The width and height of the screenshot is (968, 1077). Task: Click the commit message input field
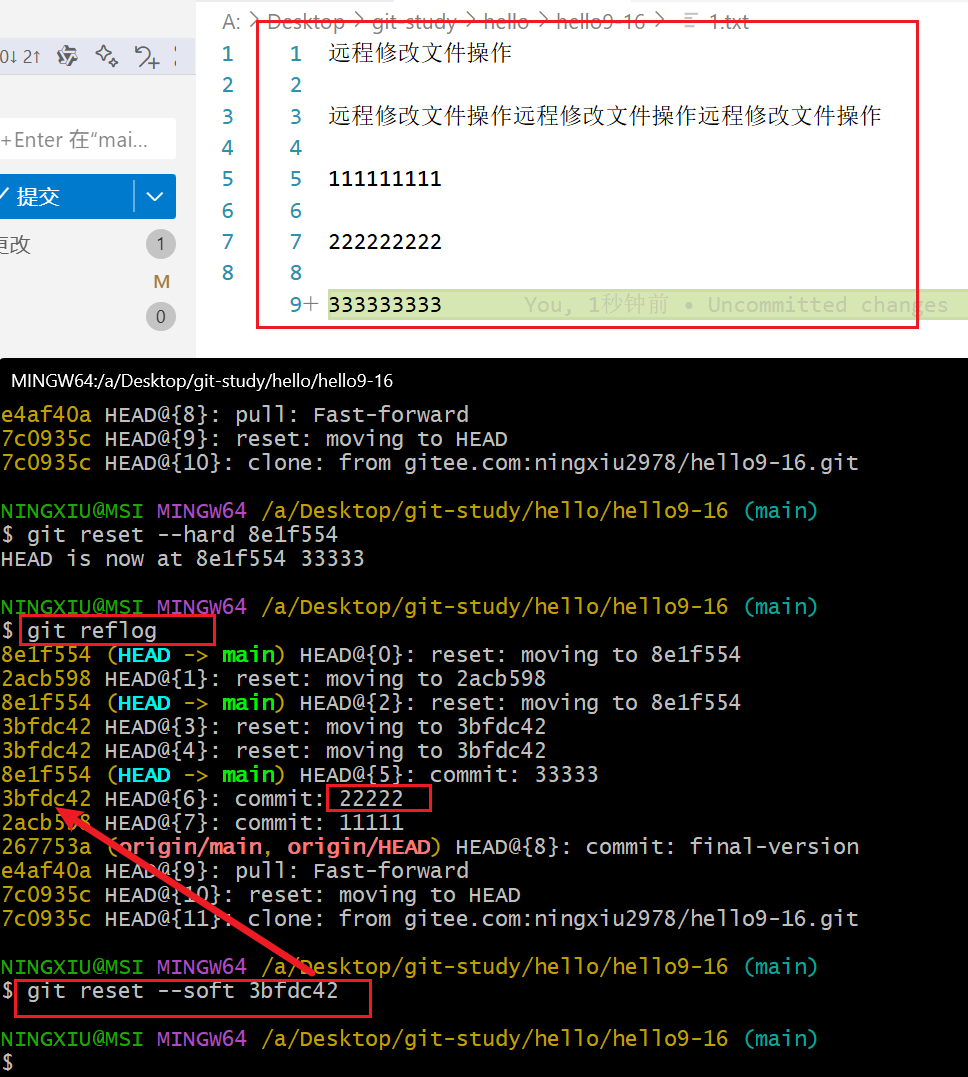[85, 139]
